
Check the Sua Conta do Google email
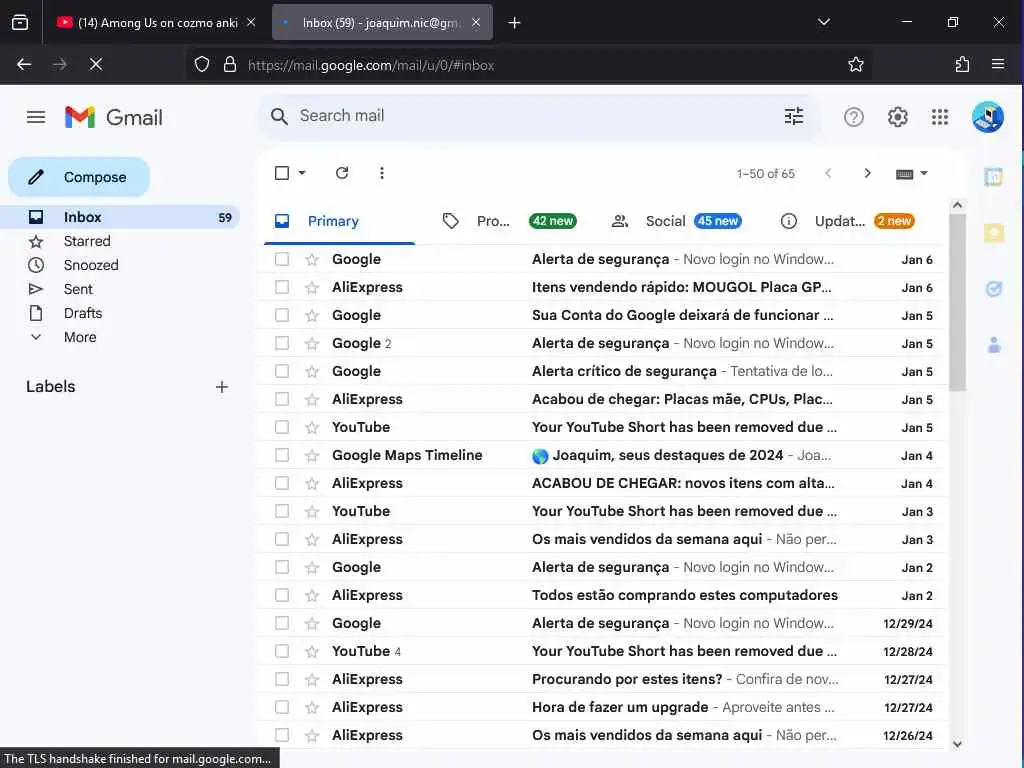(x=282, y=315)
